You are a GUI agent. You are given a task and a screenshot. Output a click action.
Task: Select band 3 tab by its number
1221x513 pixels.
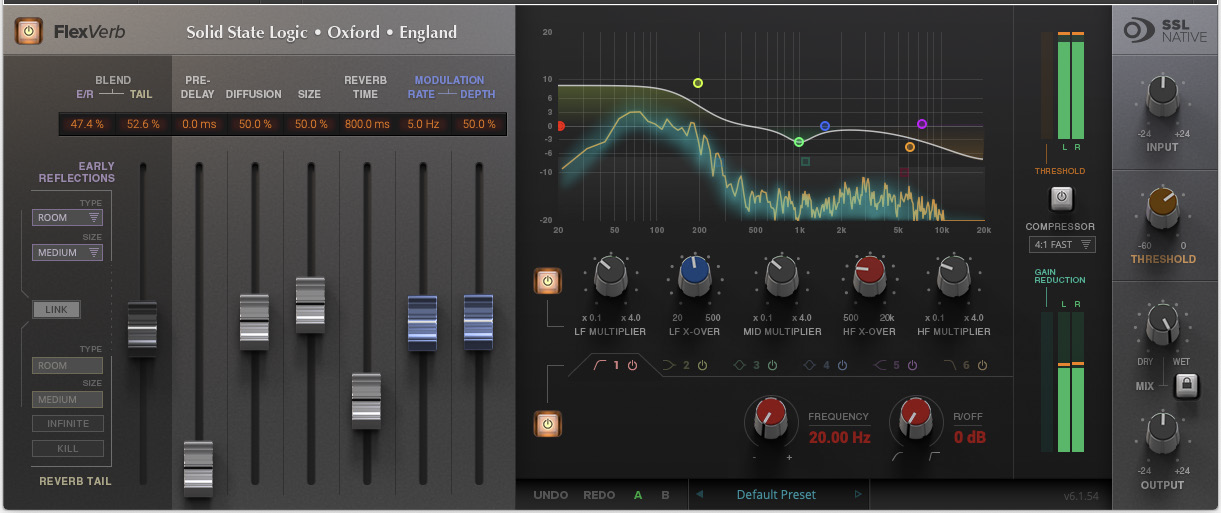click(757, 366)
